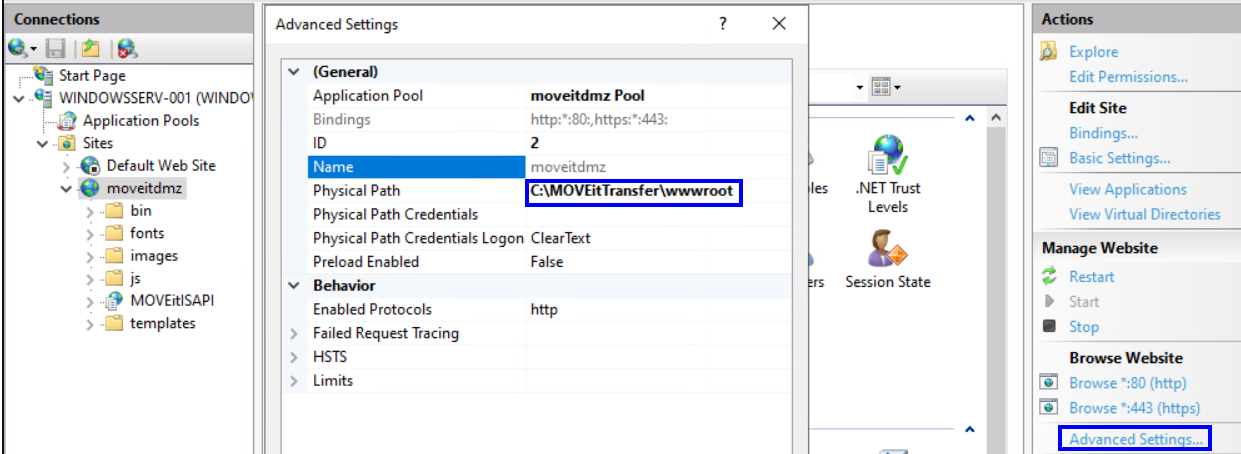The image size is (1241, 454).
Task: Click the green Restart arrows icon
Action: [x=1049, y=277]
